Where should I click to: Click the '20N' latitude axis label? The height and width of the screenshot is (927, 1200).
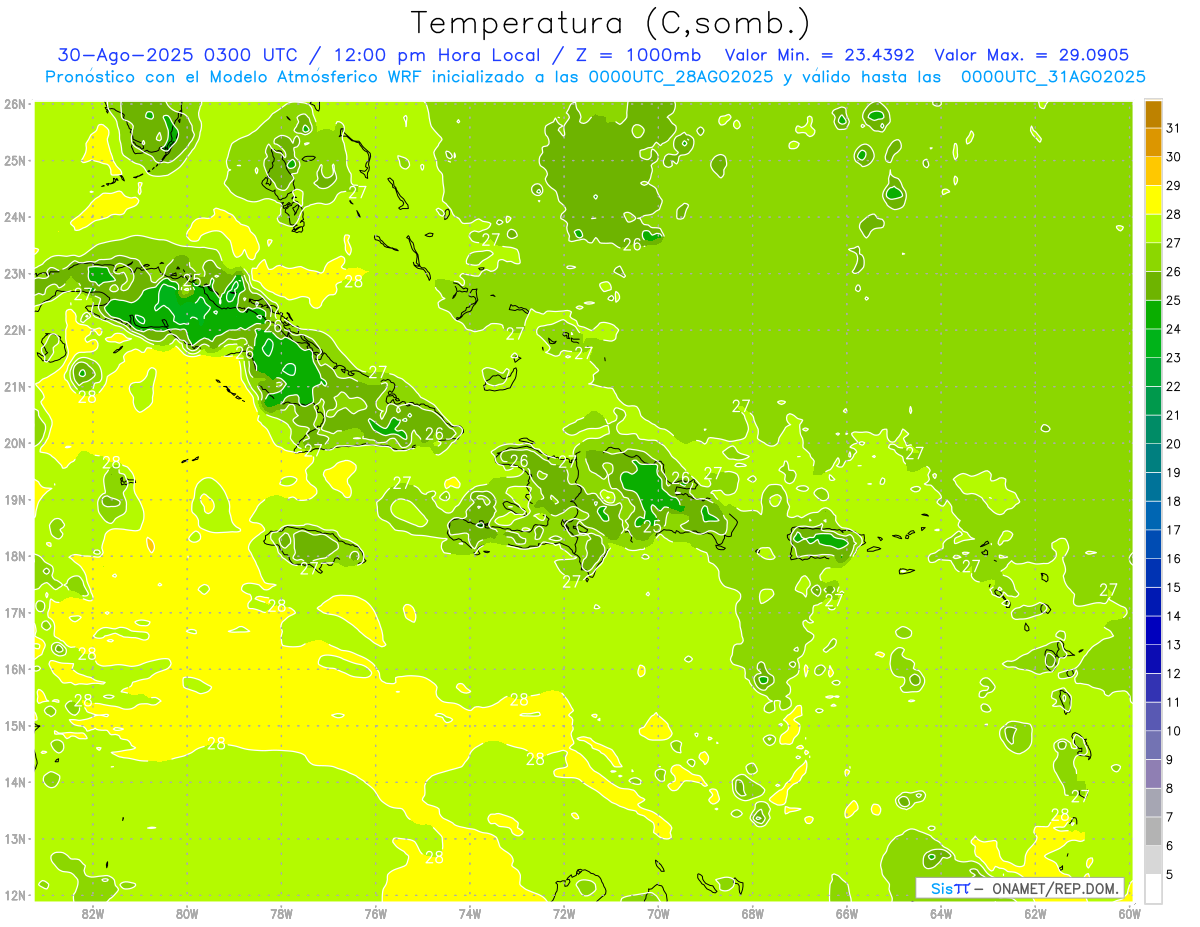[x=14, y=443]
